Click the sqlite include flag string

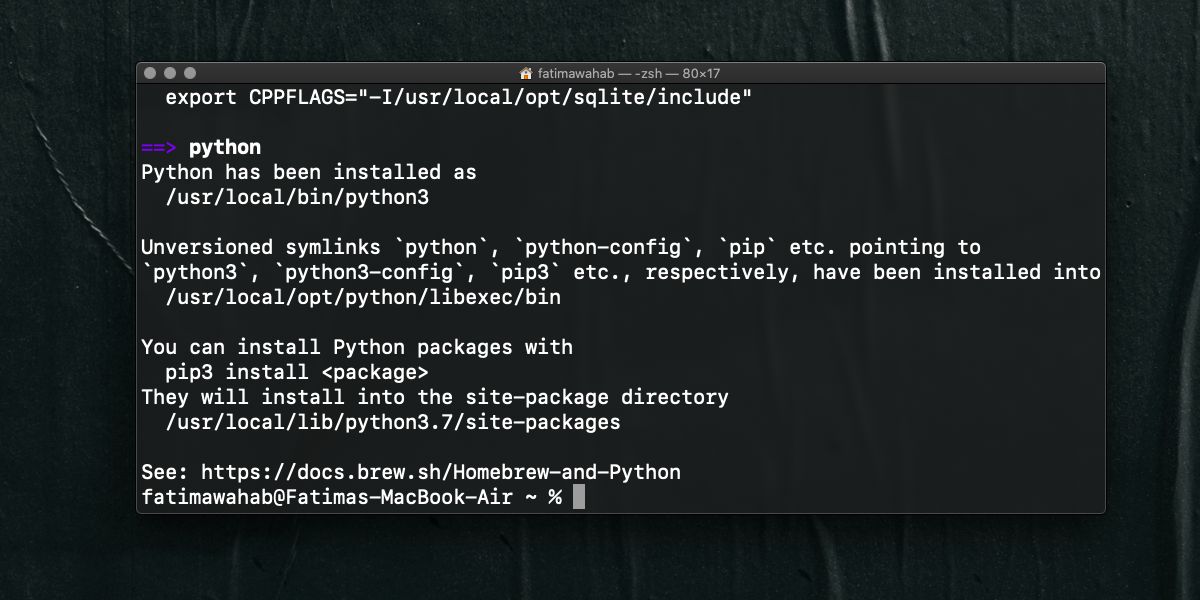[x=560, y=97]
